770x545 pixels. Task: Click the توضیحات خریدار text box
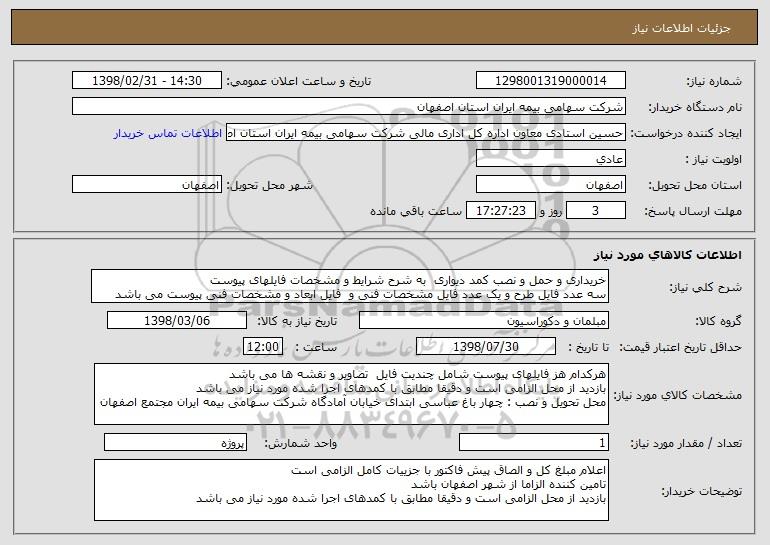point(351,490)
